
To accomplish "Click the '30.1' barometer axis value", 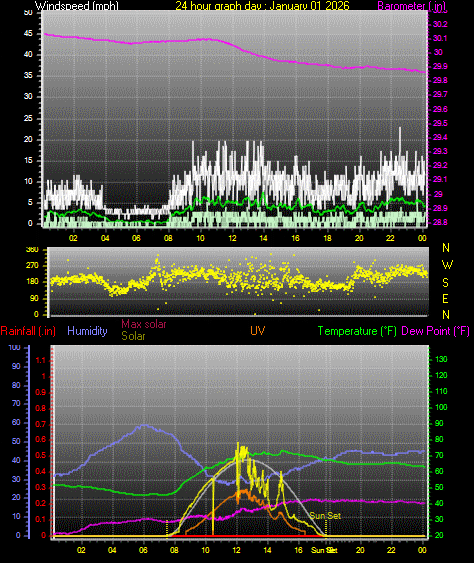I will click(x=440, y=38).
